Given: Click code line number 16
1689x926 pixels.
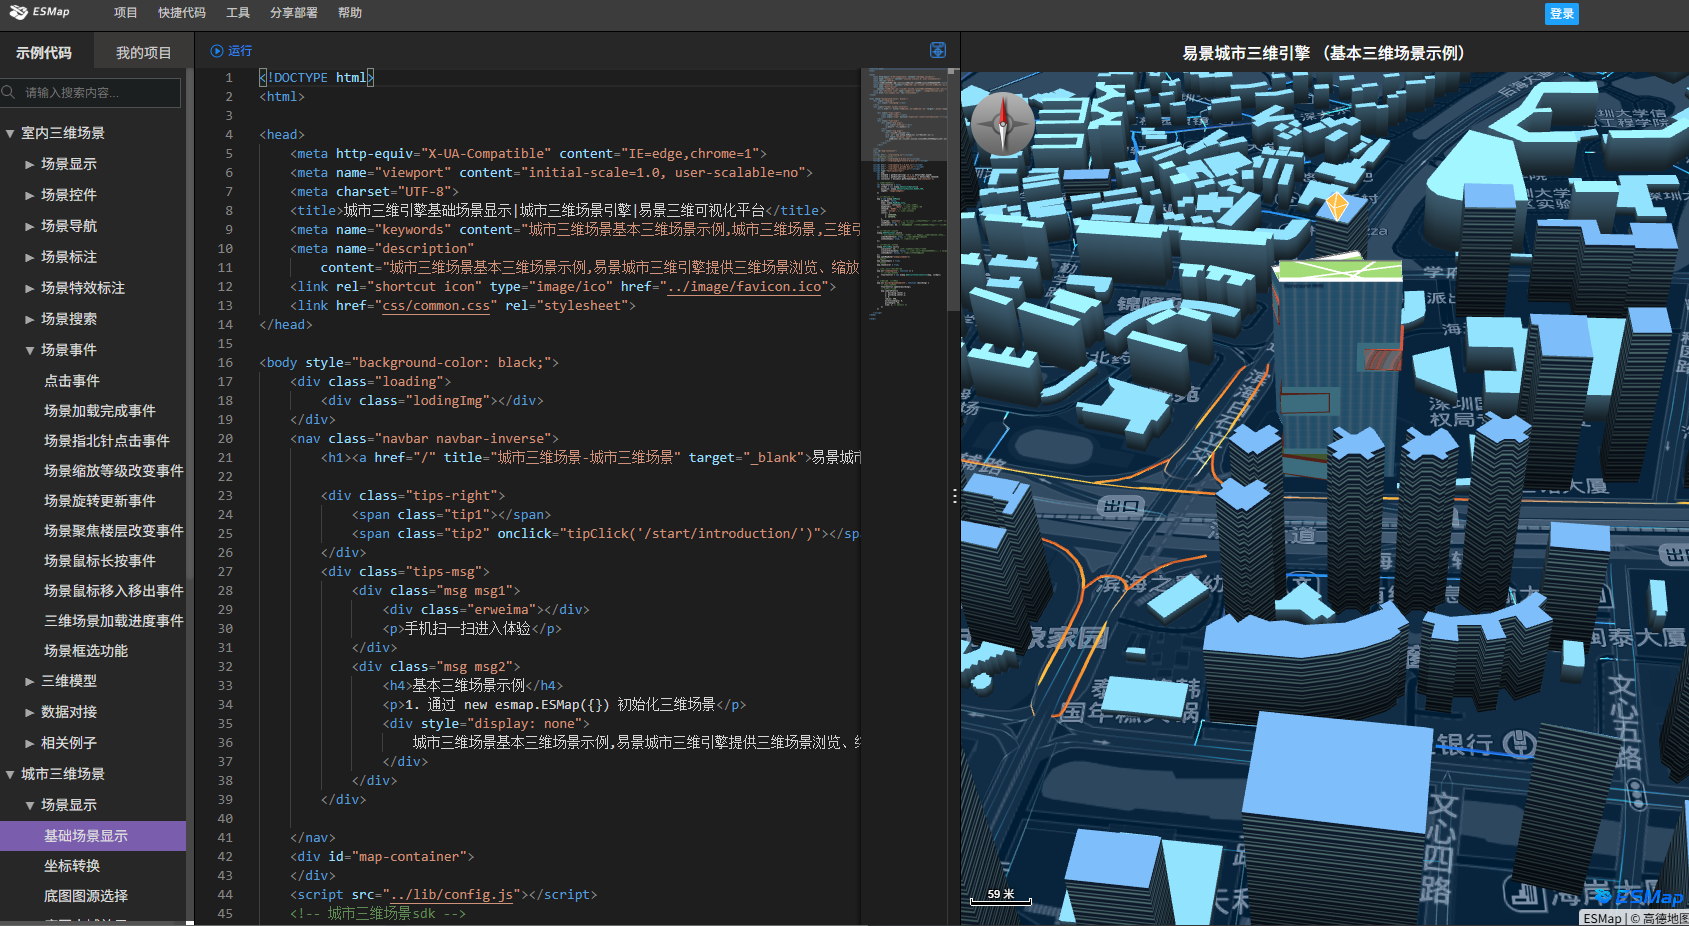Looking at the screenshot, I should point(225,363).
